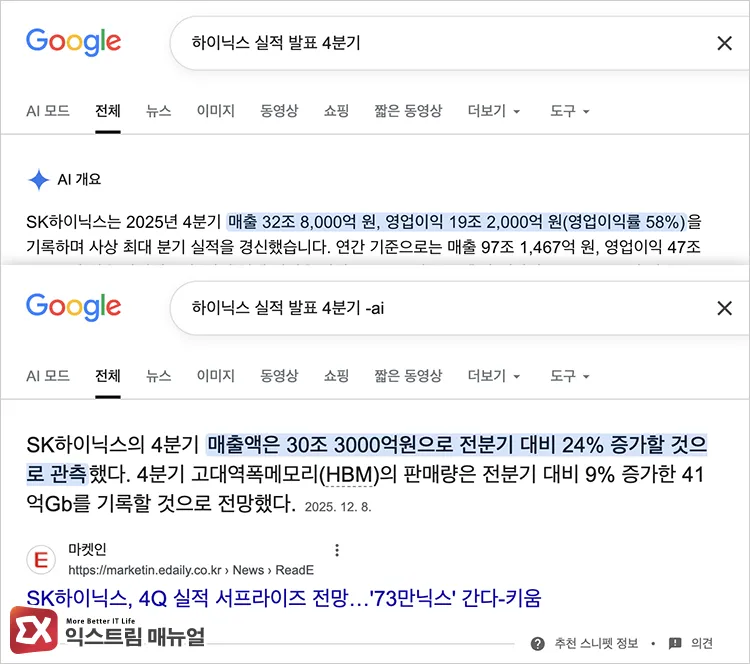This screenshot has width=750, height=664.
Task: Select the 전체 tab in the -ai search
Action: point(108,376)
